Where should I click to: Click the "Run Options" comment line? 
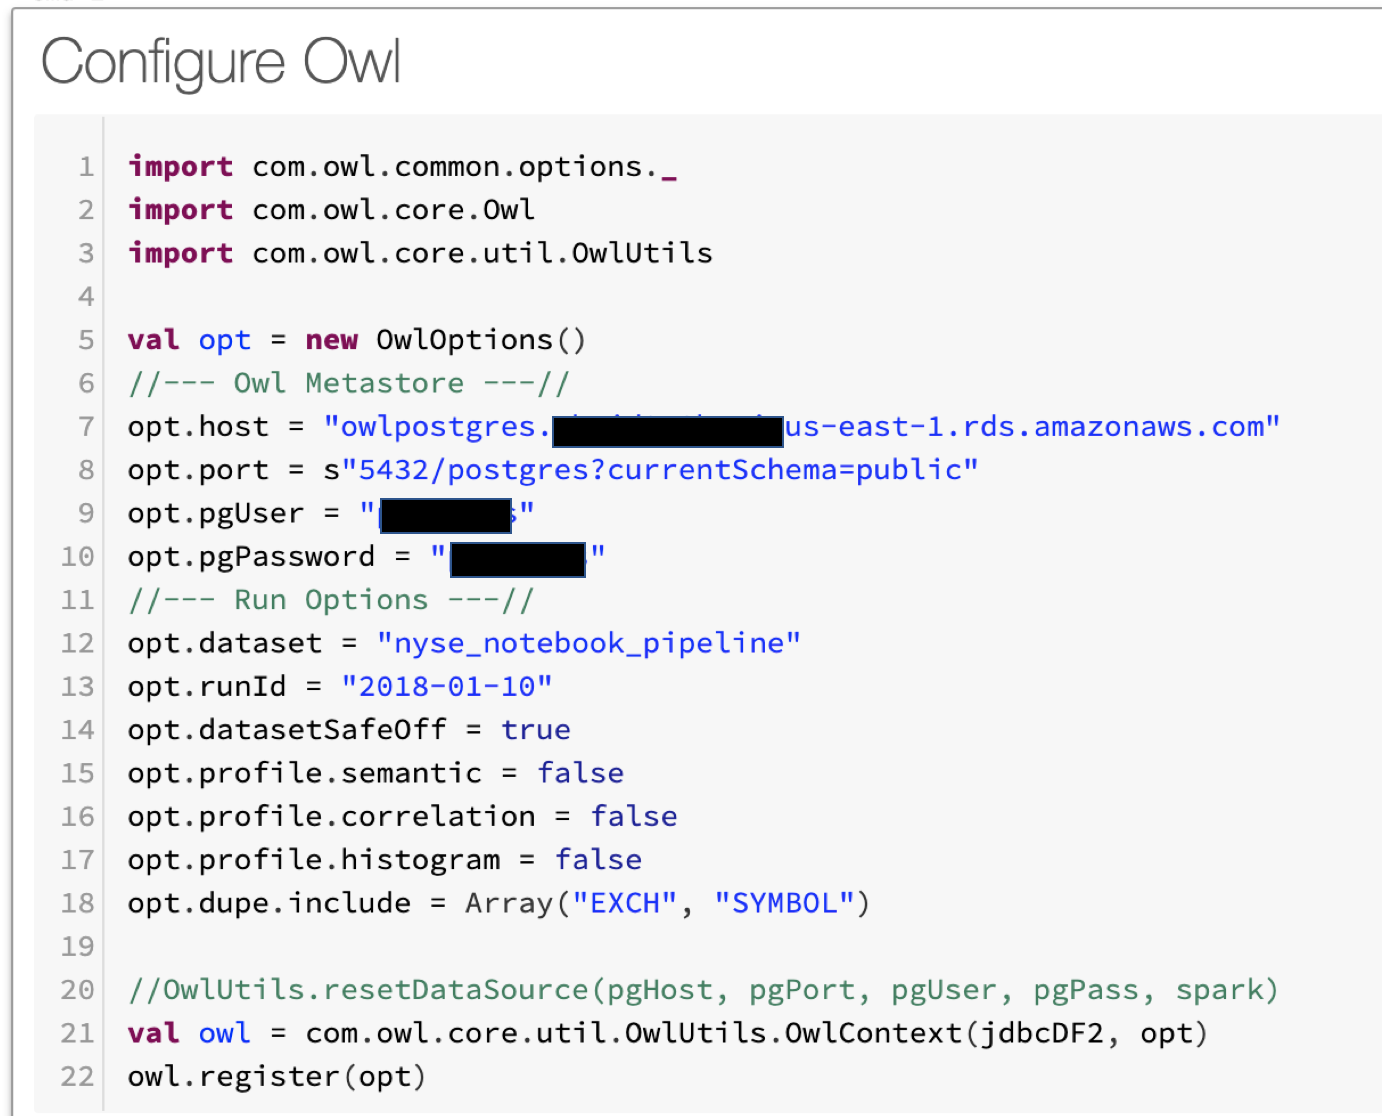coord(330,600)
